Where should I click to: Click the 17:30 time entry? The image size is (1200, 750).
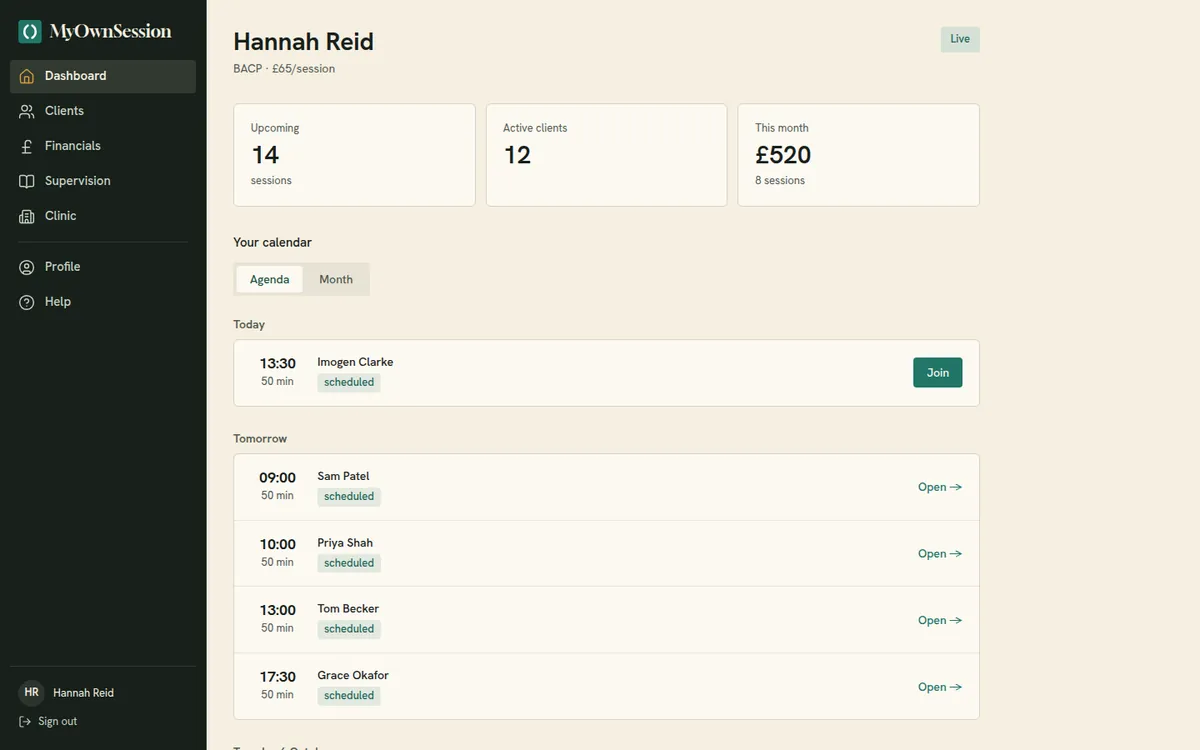tap(278, 678)
